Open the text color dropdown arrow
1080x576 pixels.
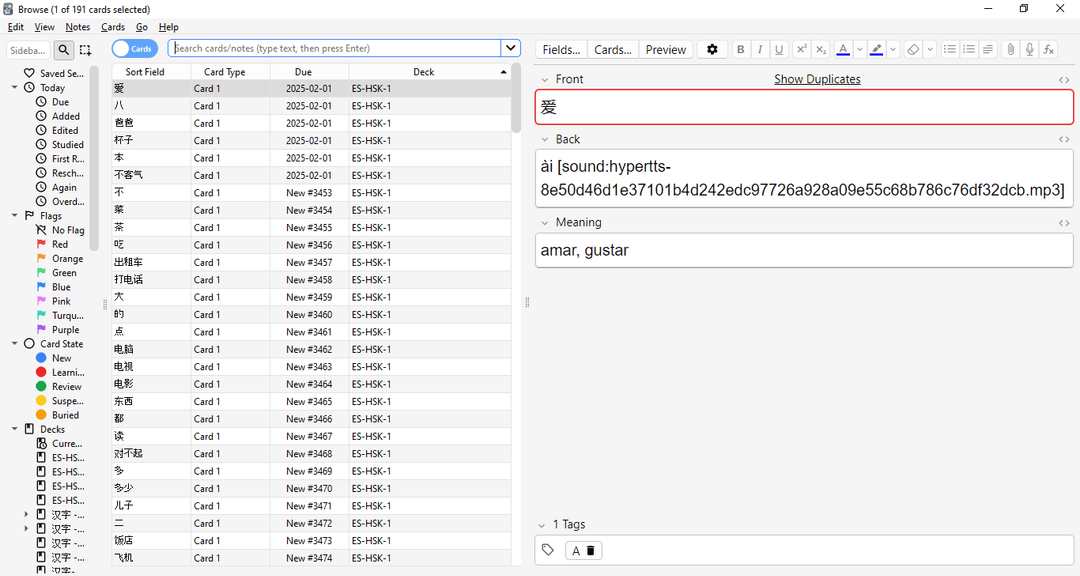[x=859, y=49]
